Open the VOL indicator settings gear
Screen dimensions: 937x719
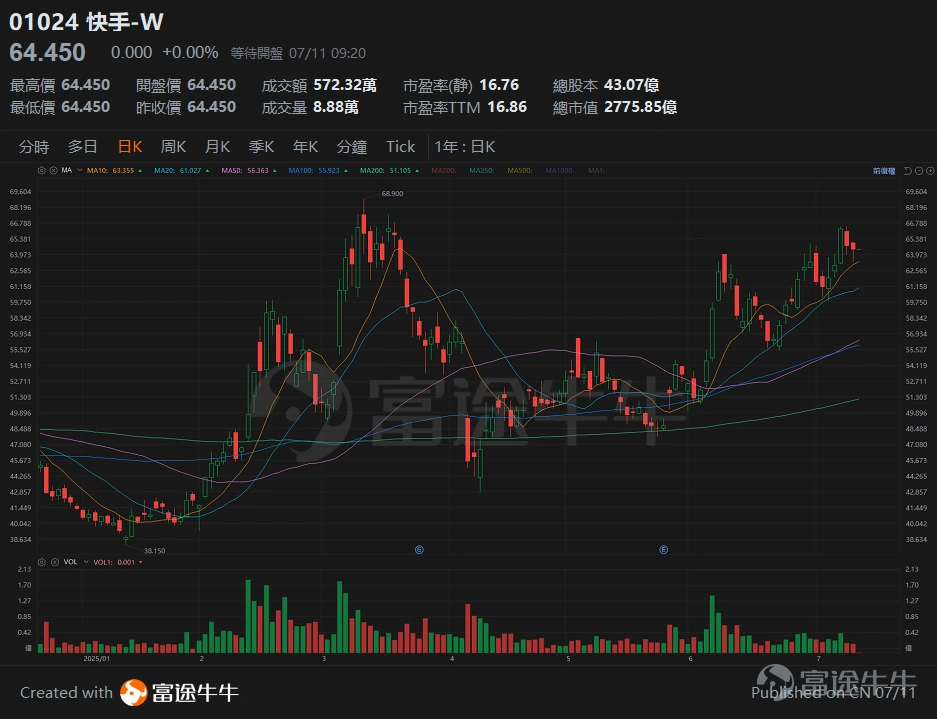(x=42, y=562)
